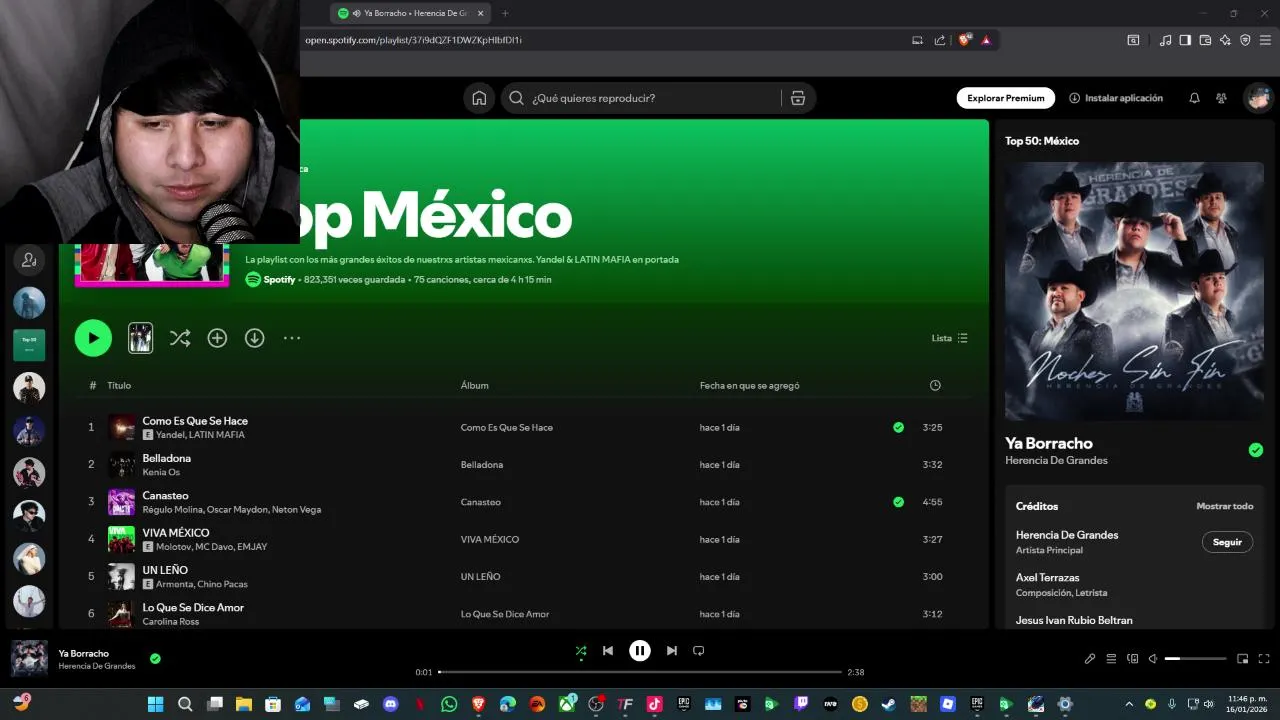Sort by the Álbum column header
This screenshot has width=1280, height=720.
[474, 385]
